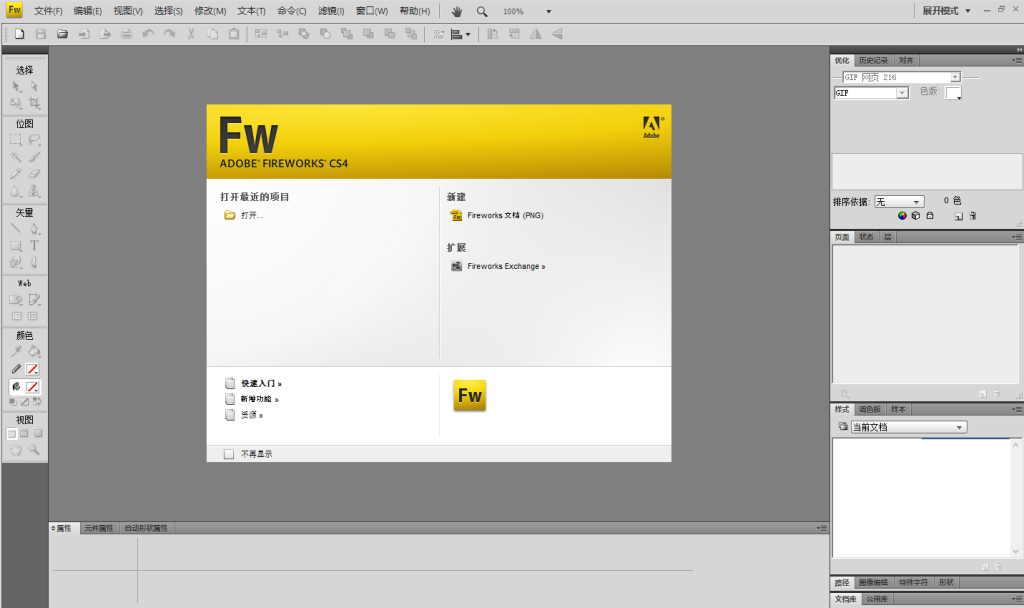This screenshot has height=608, width=1024.
Task: Check the 不再显示 checkbox
Action: point(229,454)
